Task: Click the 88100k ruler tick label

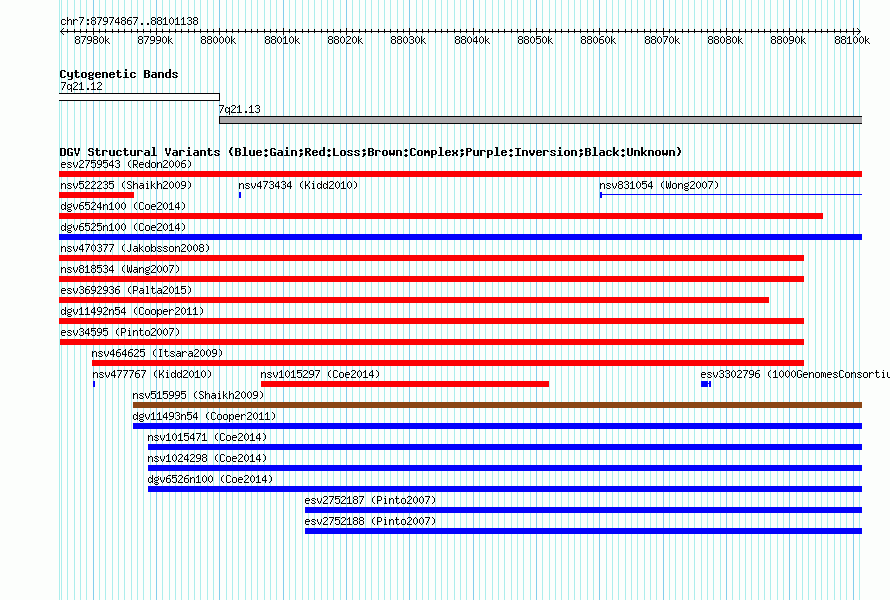Action: tap(851, 40)
